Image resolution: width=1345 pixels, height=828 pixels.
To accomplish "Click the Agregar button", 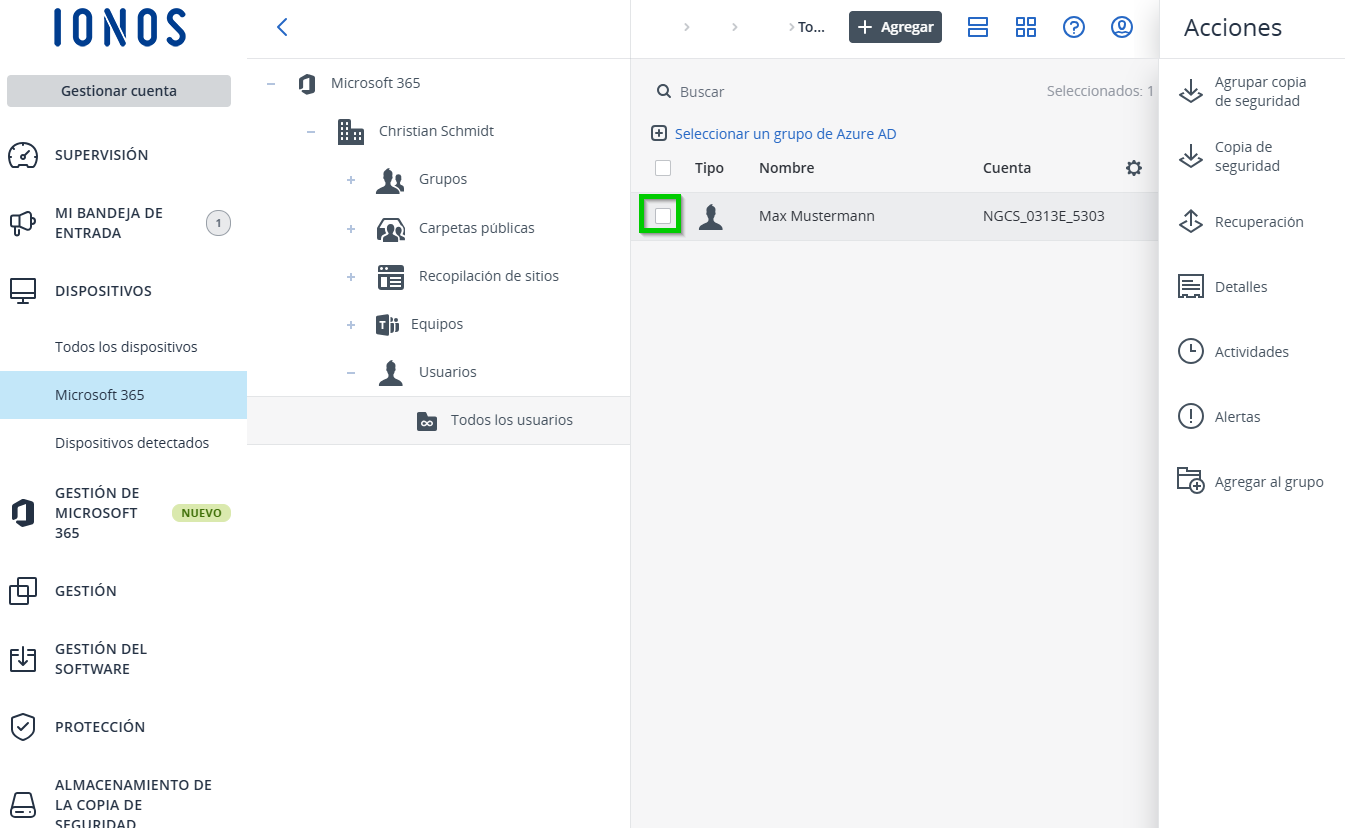I will [x=895, y=27].
